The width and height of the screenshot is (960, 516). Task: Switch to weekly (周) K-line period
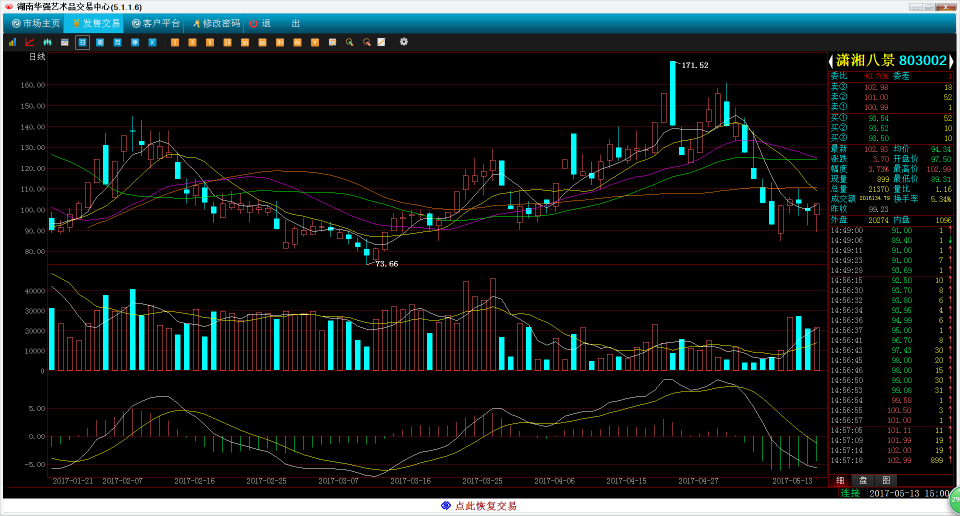coord(100,42)
